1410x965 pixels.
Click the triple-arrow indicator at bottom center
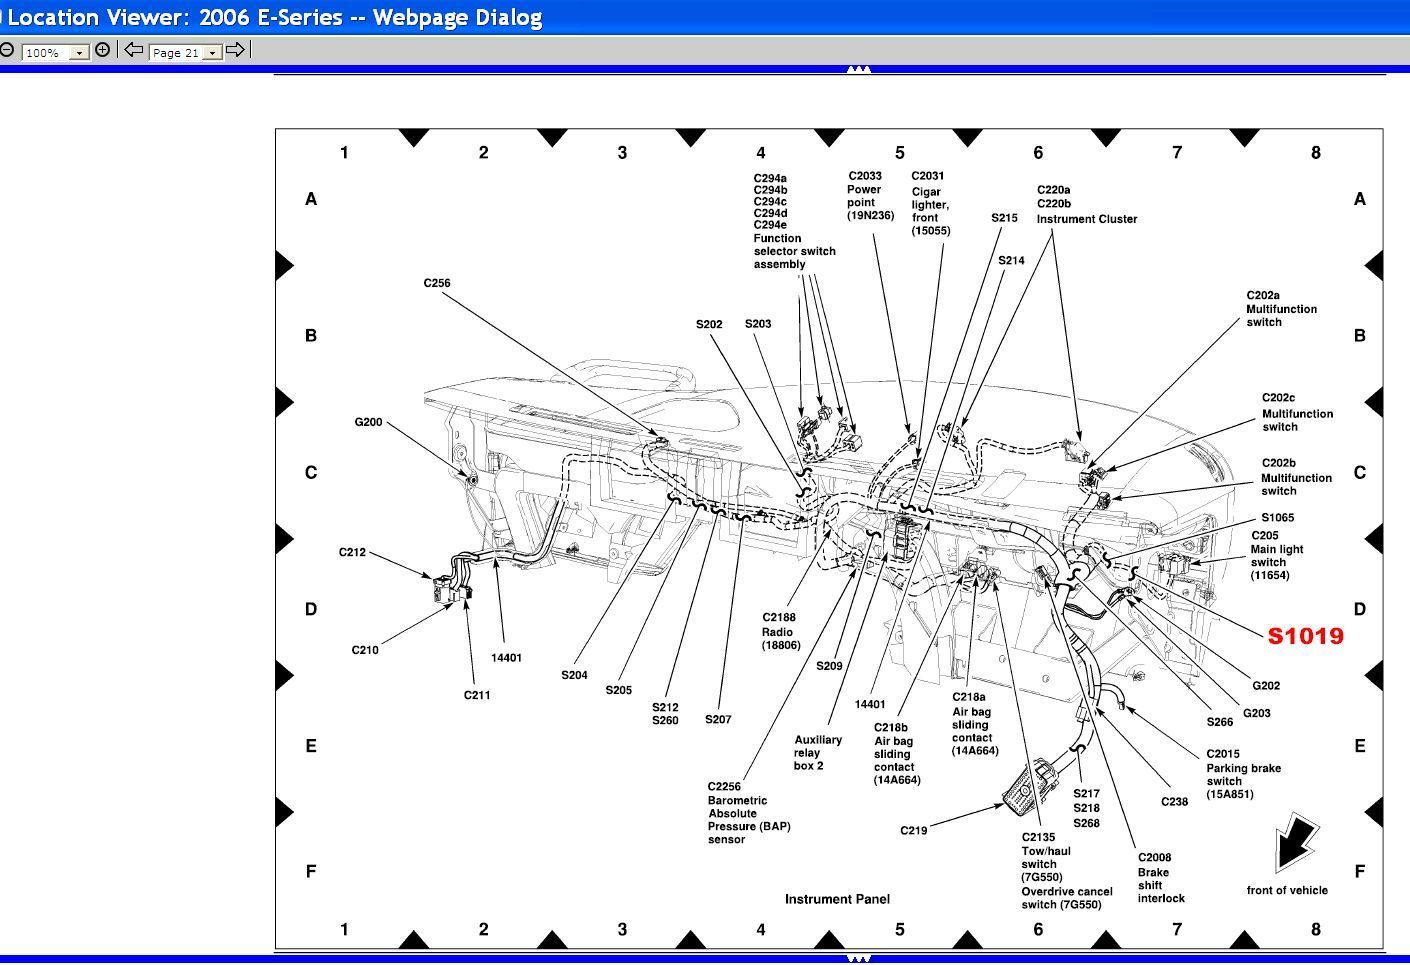(x=858, y=957)
